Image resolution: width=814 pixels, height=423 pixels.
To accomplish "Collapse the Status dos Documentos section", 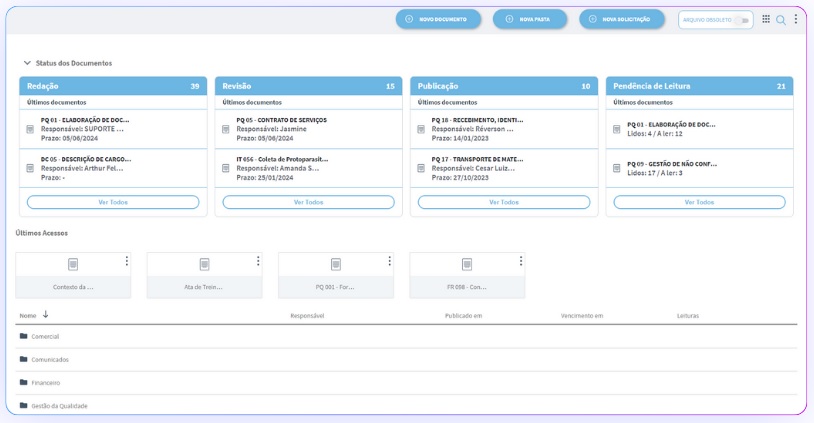I will point(27,63).
